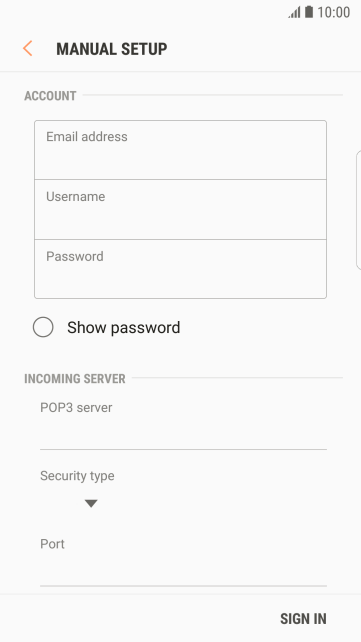Image resolution: width=361 pixels, height=642 pixels.
Task: Tap the 10:00 clock in status bar
Action: 334,12
